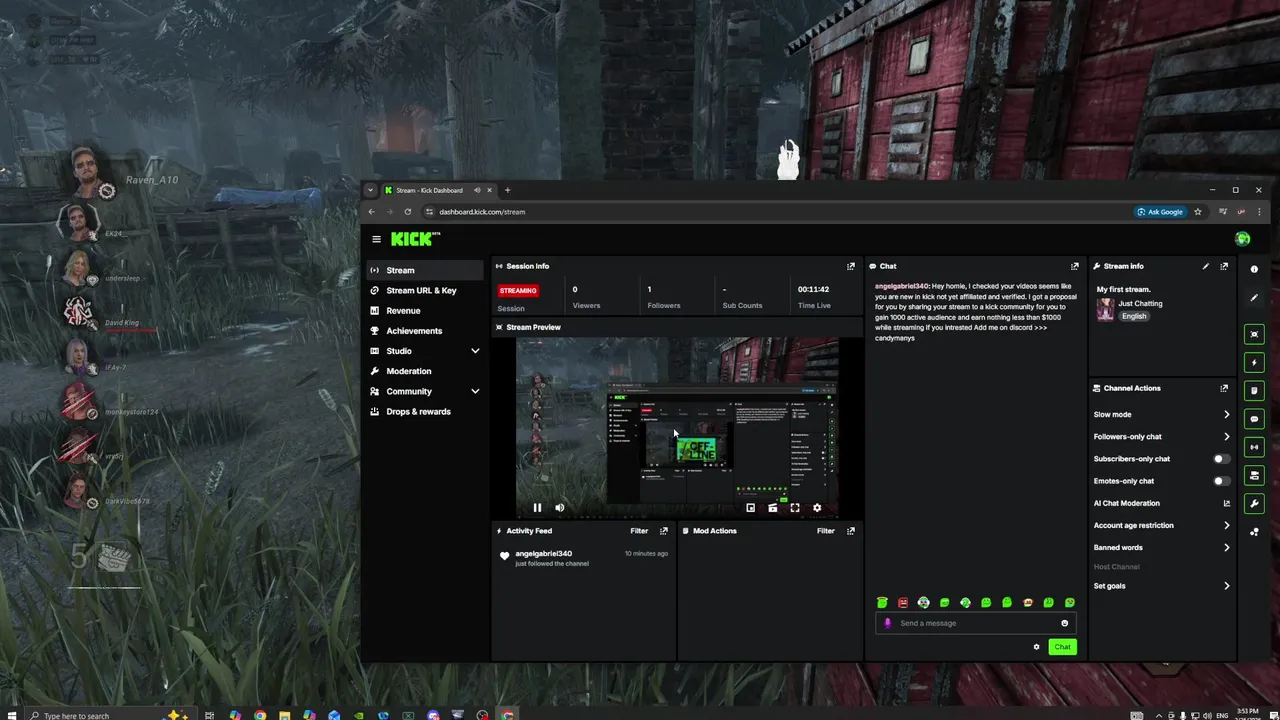Enable Subscribers-only chat toggle
1280x720 pixels.
point(1221,459)
